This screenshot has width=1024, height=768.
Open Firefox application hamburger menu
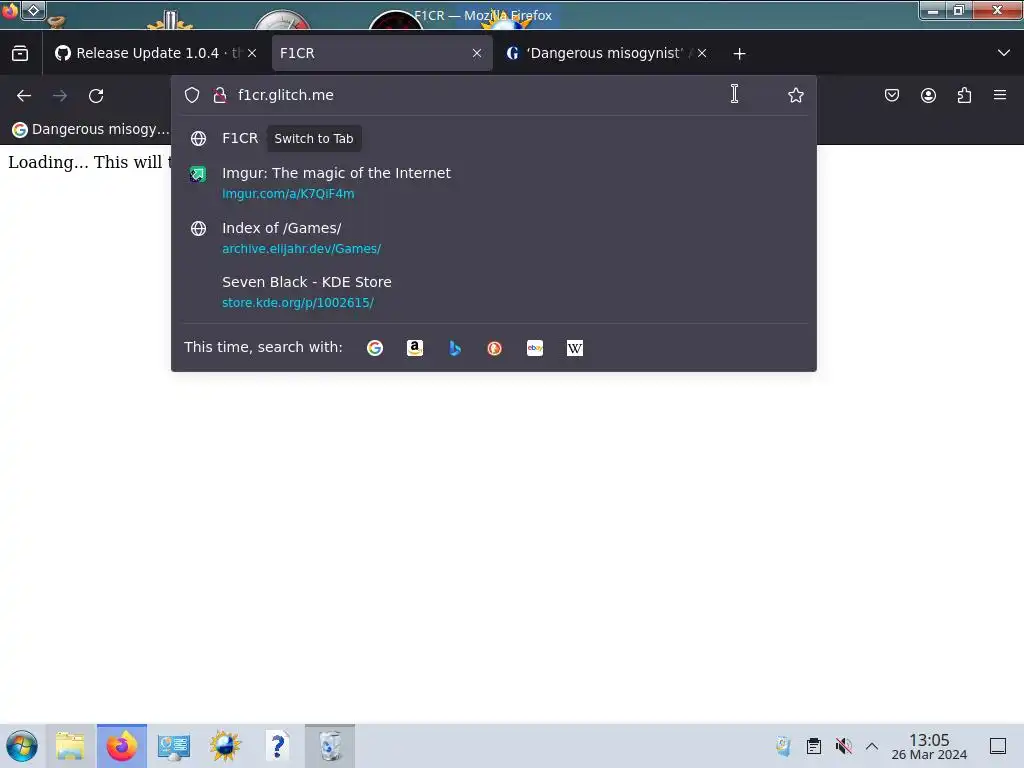(1000, 95)
